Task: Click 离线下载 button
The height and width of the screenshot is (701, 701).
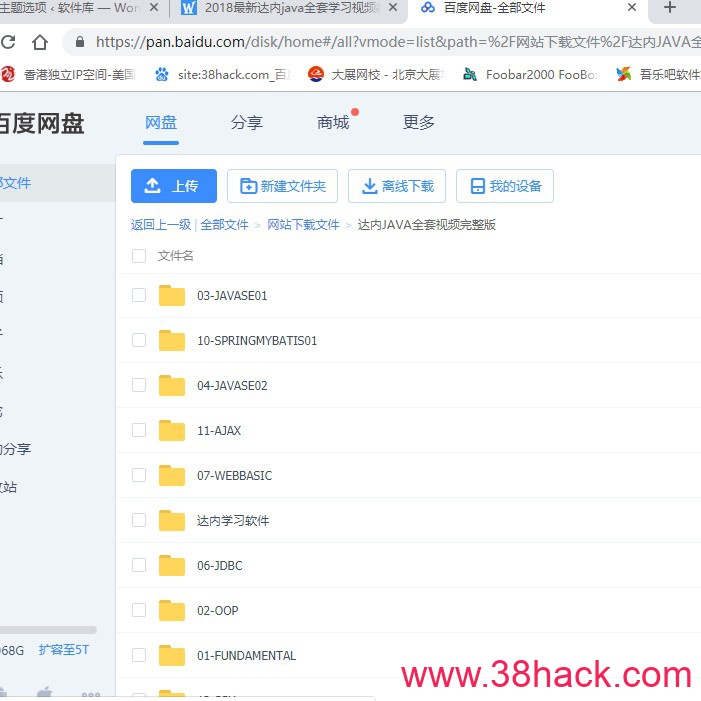Action: [397, 186]
